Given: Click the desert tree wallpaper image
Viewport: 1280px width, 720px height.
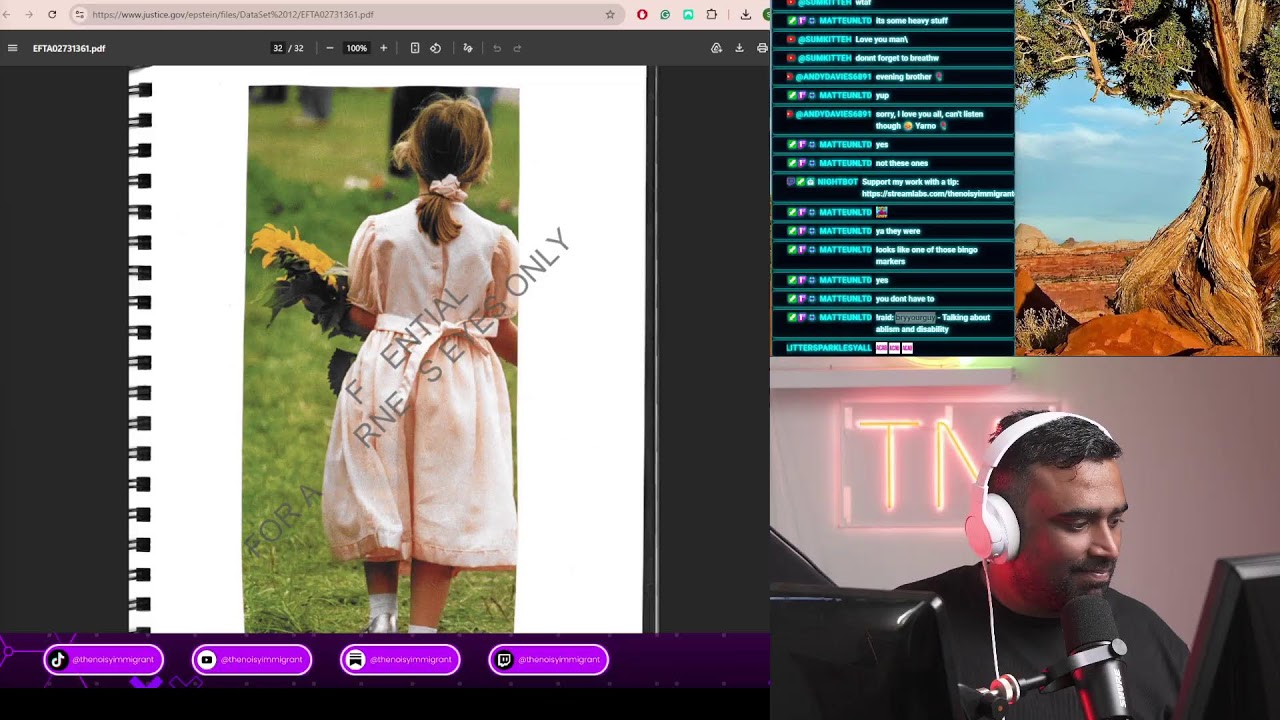Looking at the screenshot, I should (x=1147, y=177).
